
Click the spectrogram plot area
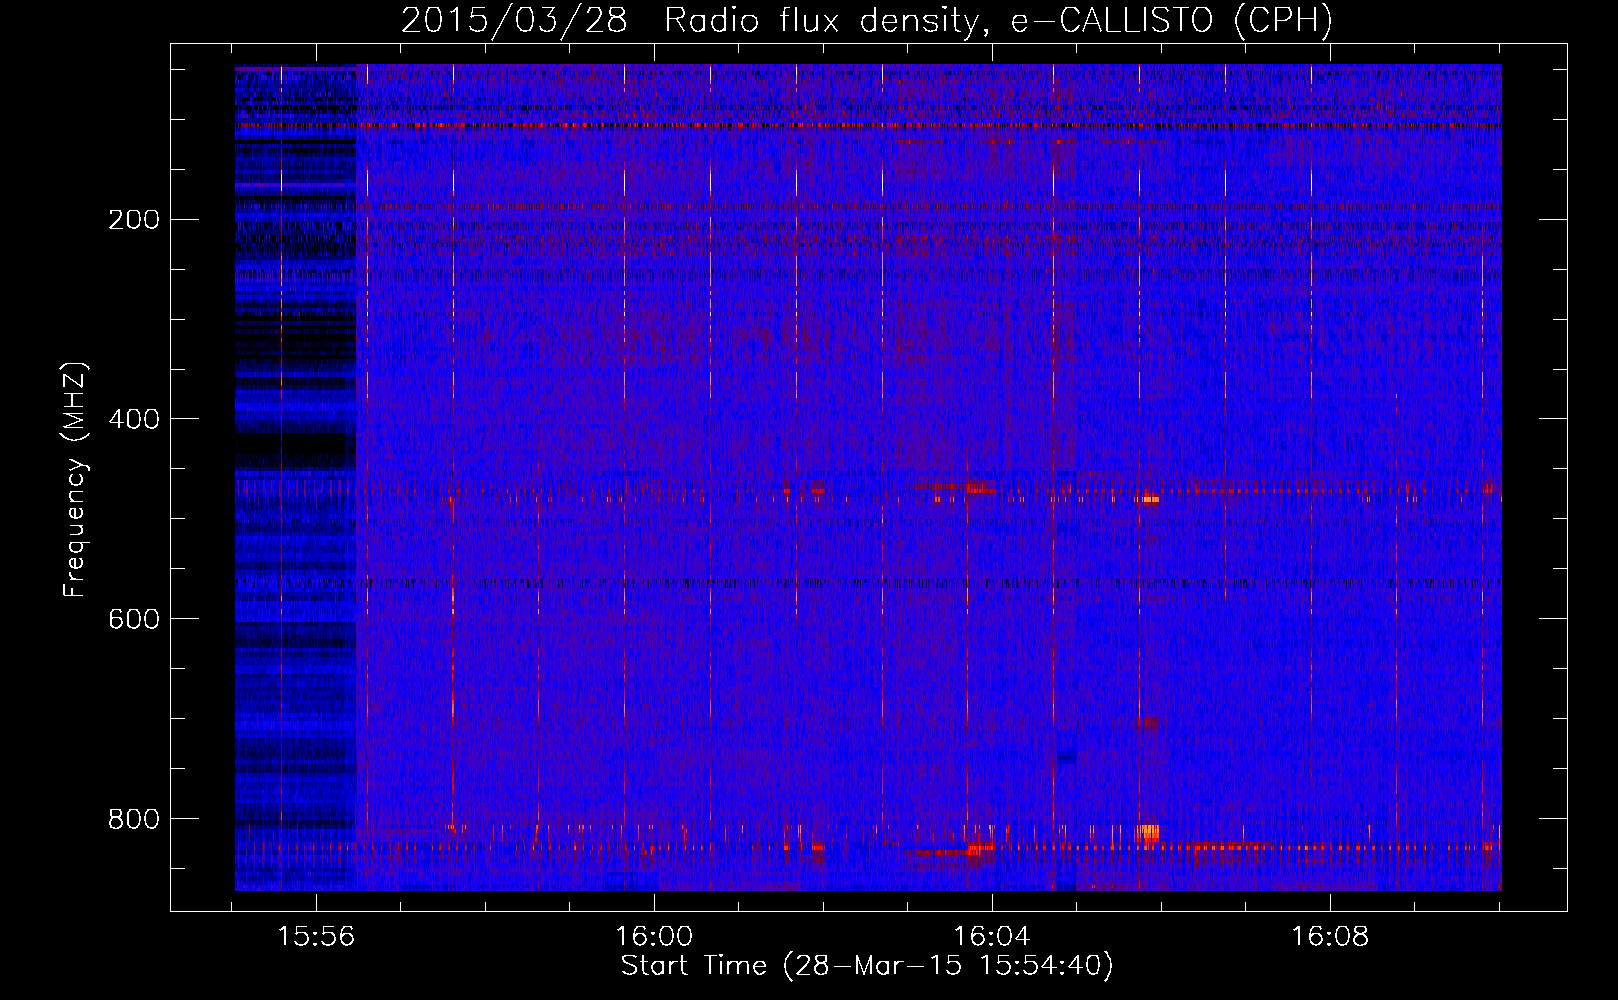tap(868, 477)
